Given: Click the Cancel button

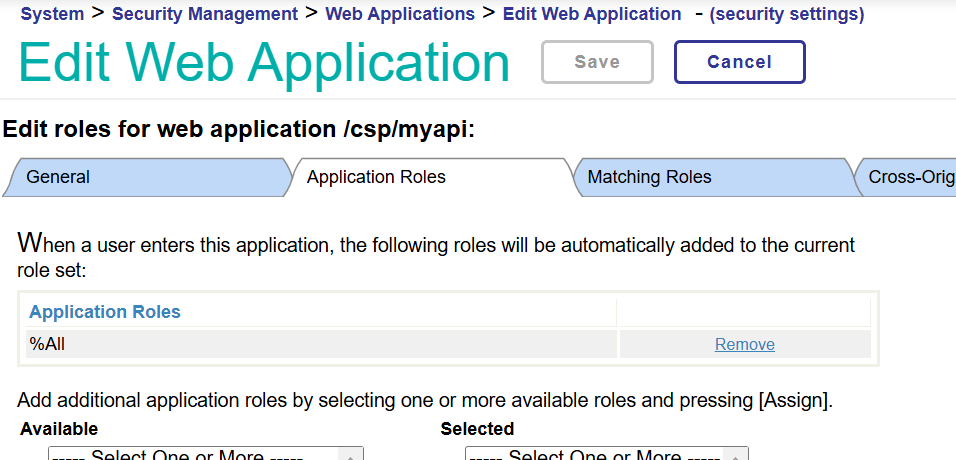Looking at the screenshot, I should 740,62.
